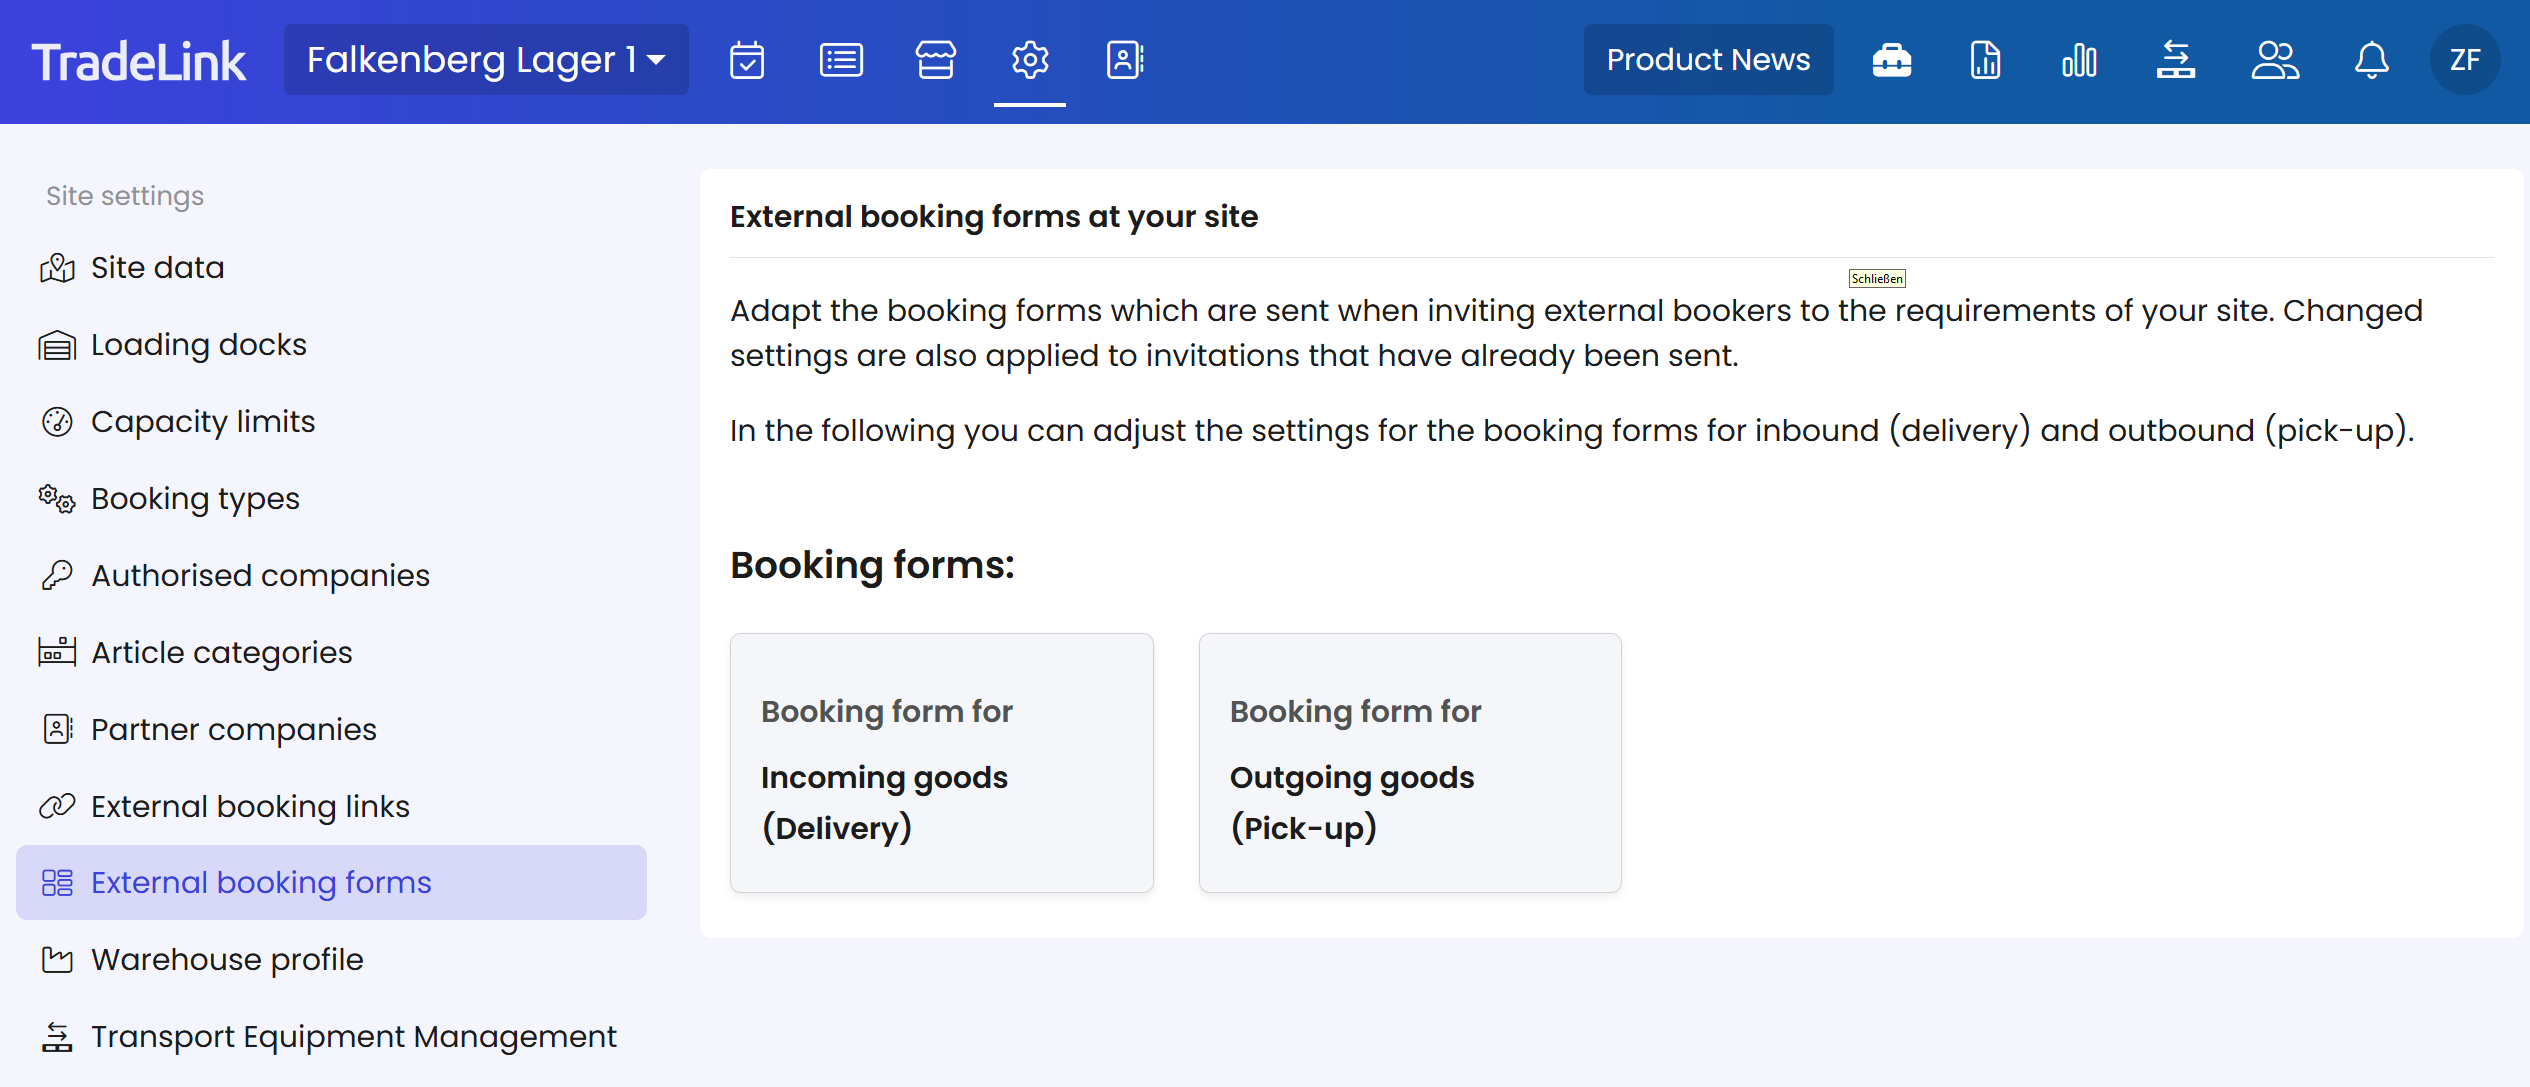Open External booking links sidebar item
This screenshot has width=2530, height=1087.
250,807
